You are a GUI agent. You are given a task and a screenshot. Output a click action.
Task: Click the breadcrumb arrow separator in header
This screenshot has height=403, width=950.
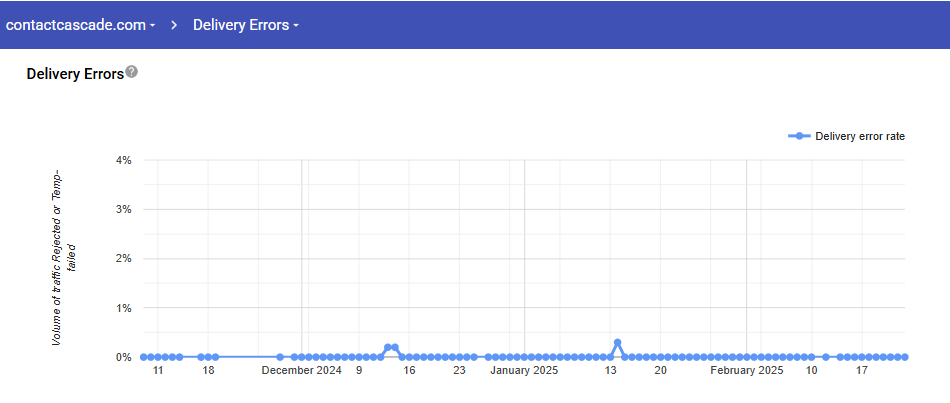pos(174,25)
